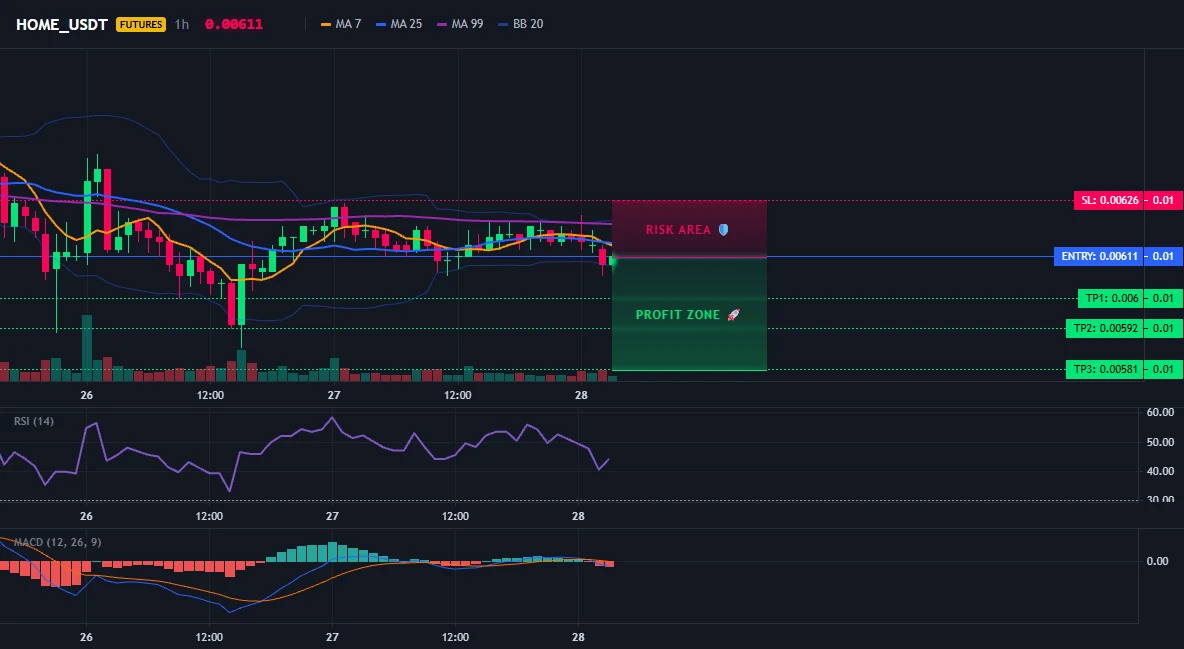
Task: Toggle the MA 7 legend entry
Action: pyautogui.click(x=341, y=24)
